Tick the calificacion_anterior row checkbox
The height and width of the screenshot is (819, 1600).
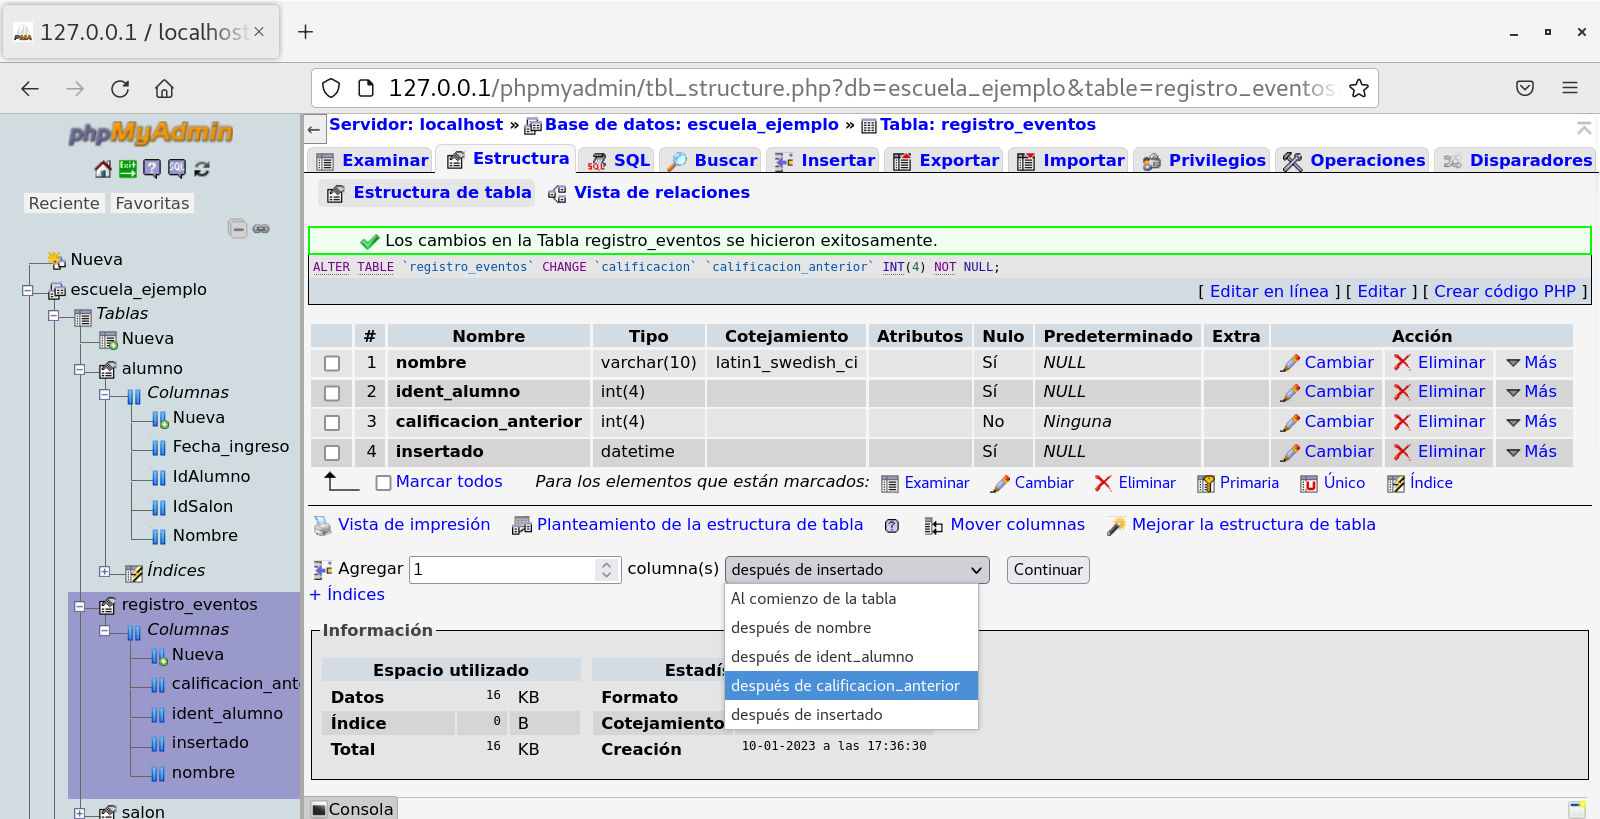[332, 423]
